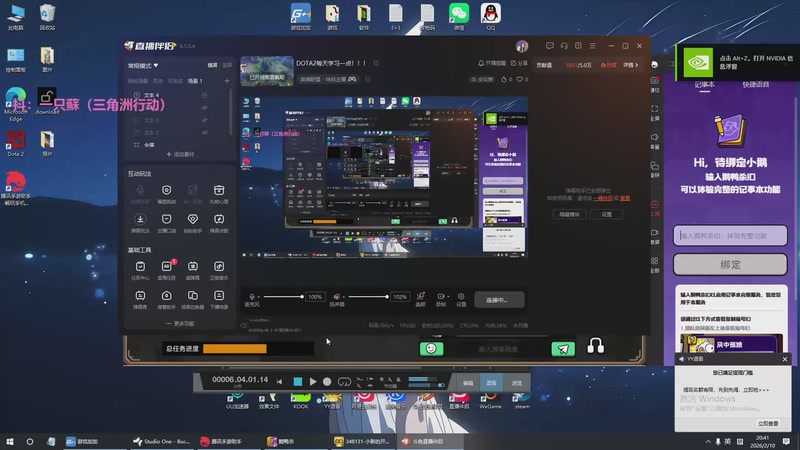Image resolution: width=800 pixels, height=450 pixels.
Task: Click the green paper-plane send button
Action: click(563, 349)
